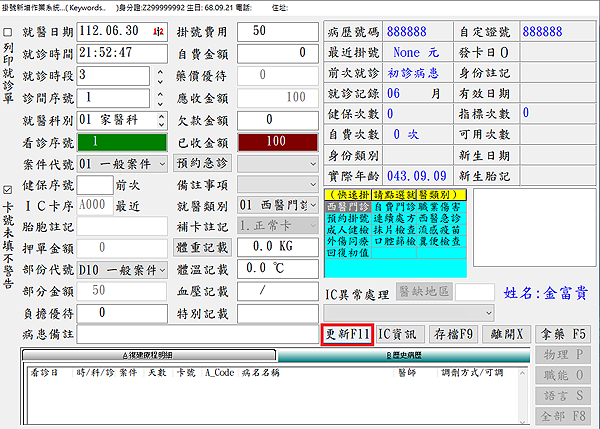This screenshot has height=429, width=600.
Task: Choose 西醫門診 in the quick registration list
Action: [348, 206]
